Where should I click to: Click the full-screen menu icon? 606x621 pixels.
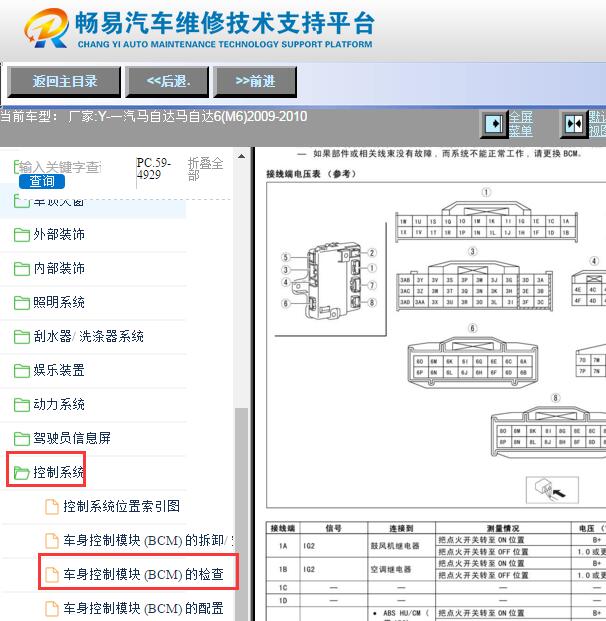pyautogui.click(x=493, y=124)
